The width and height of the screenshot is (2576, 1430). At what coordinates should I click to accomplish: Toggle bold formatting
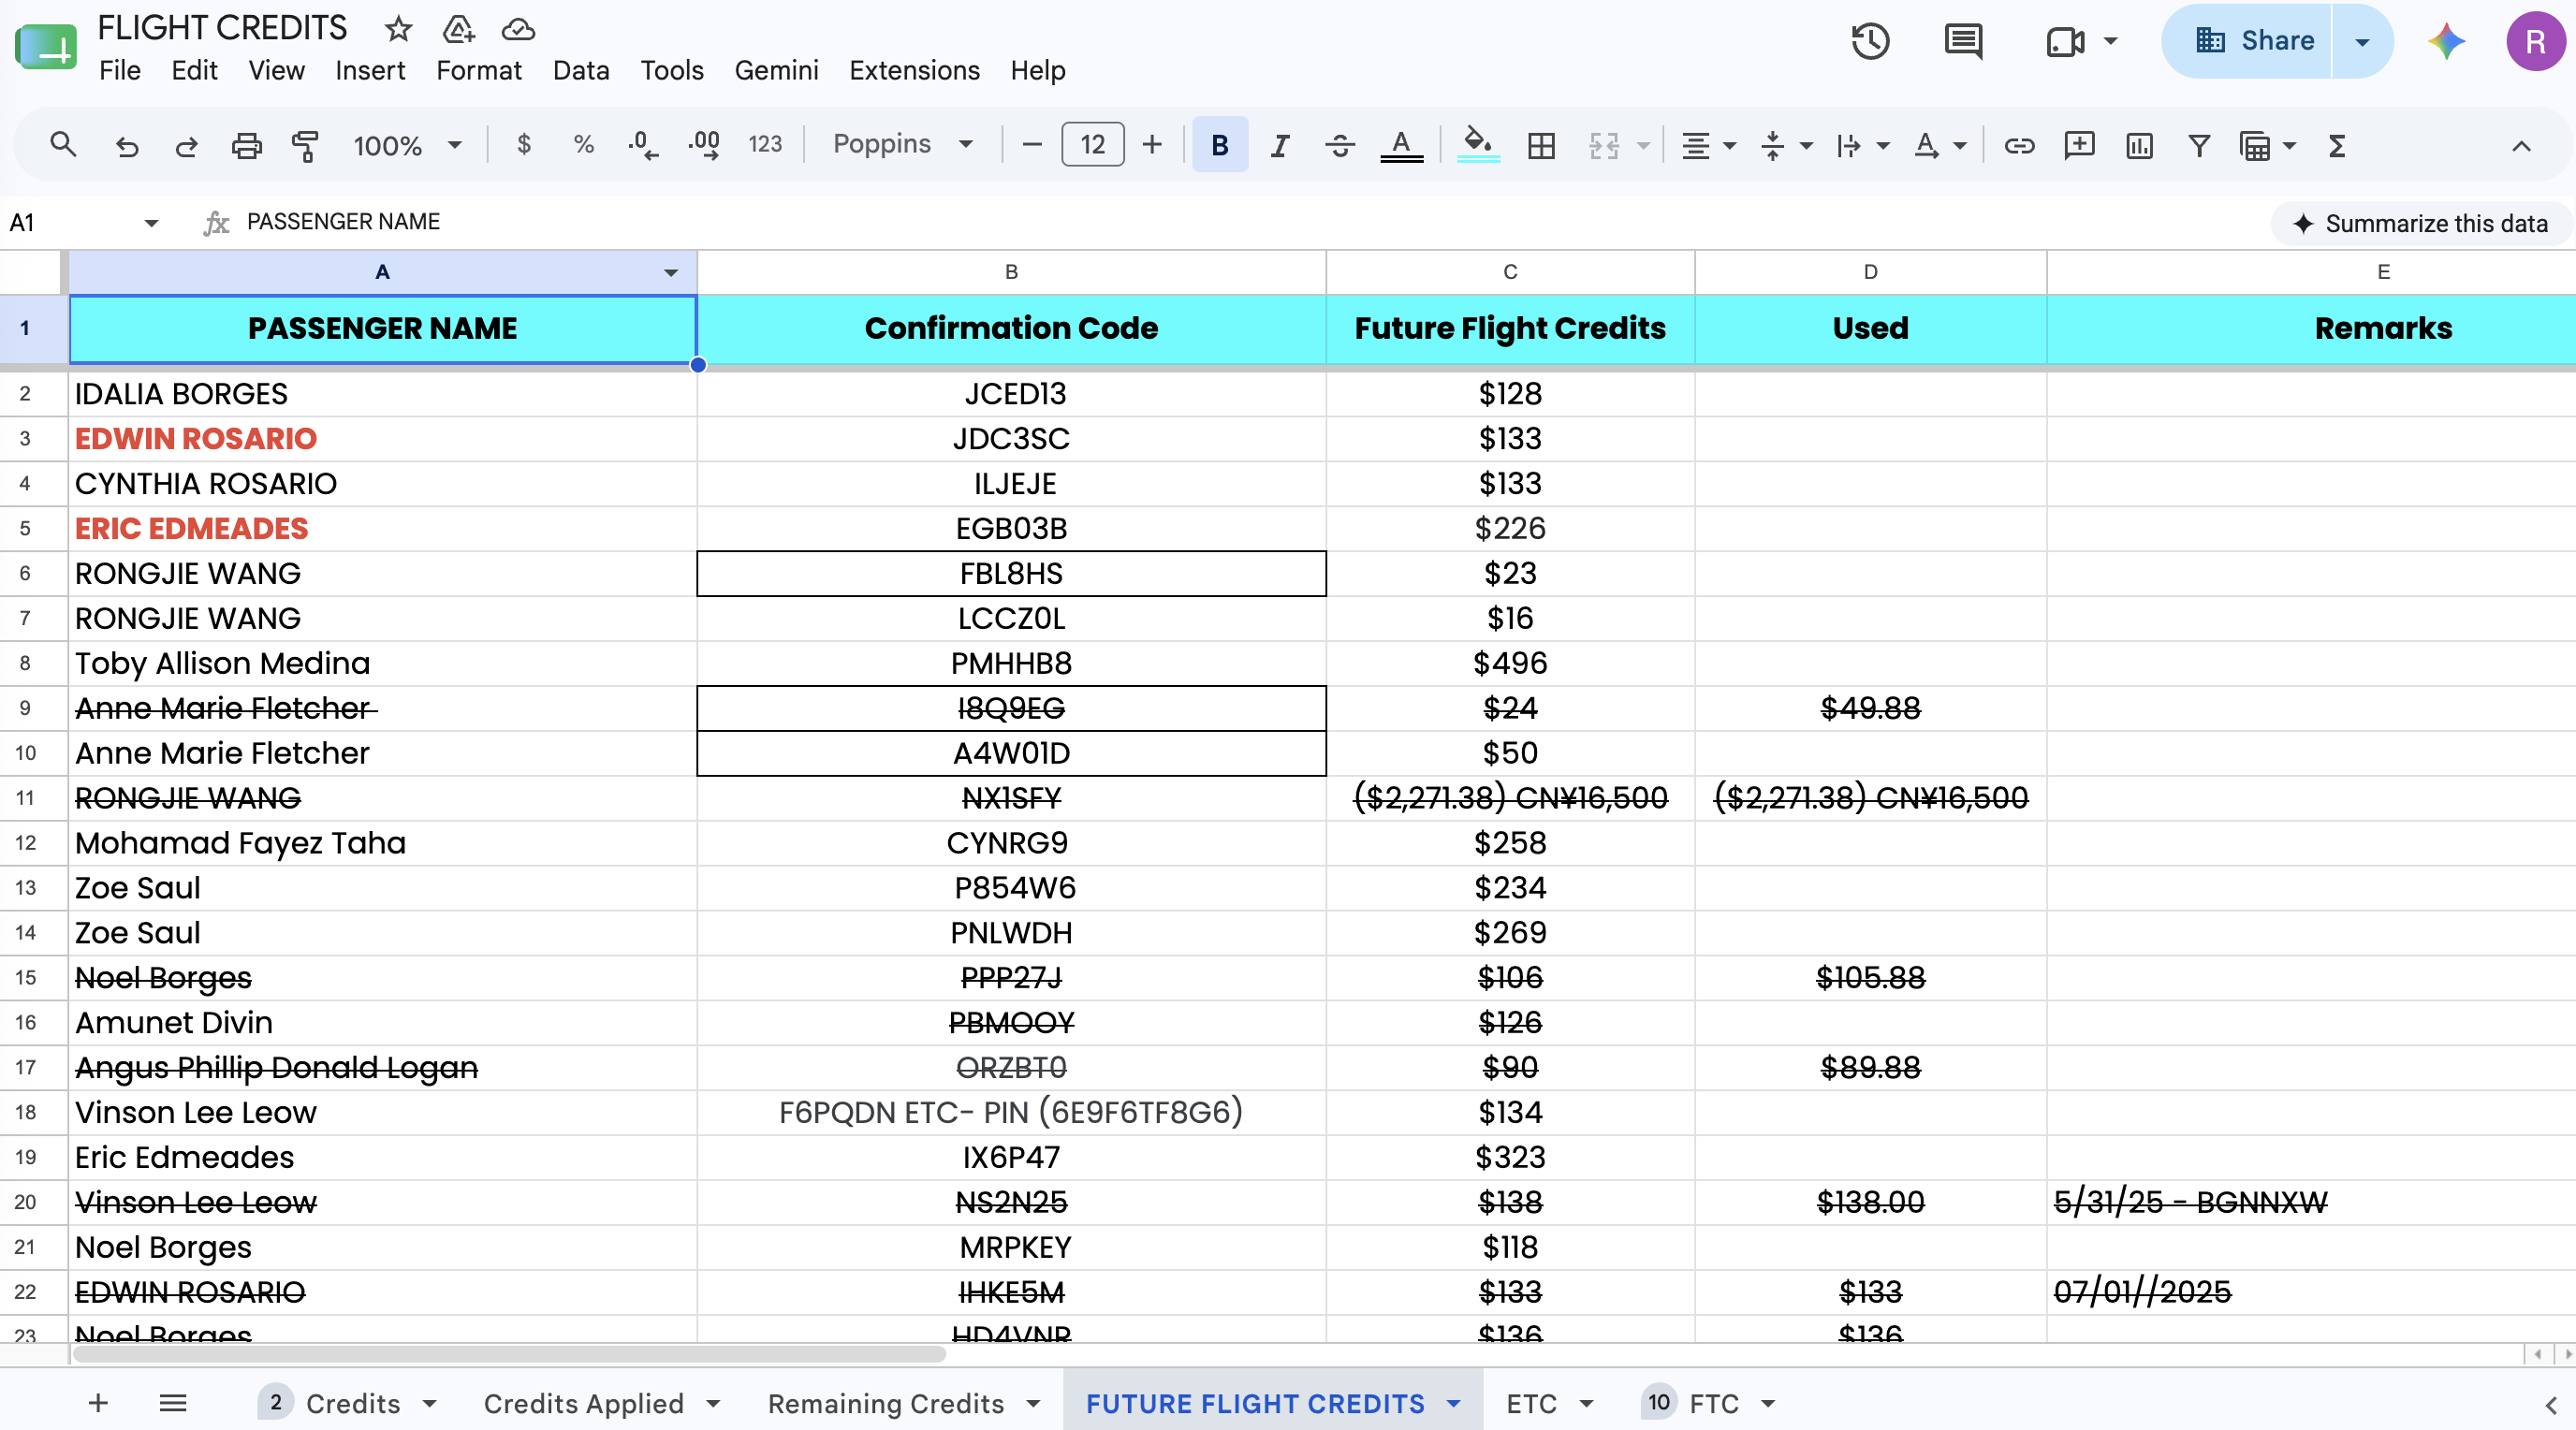[x=1219, y=145]
